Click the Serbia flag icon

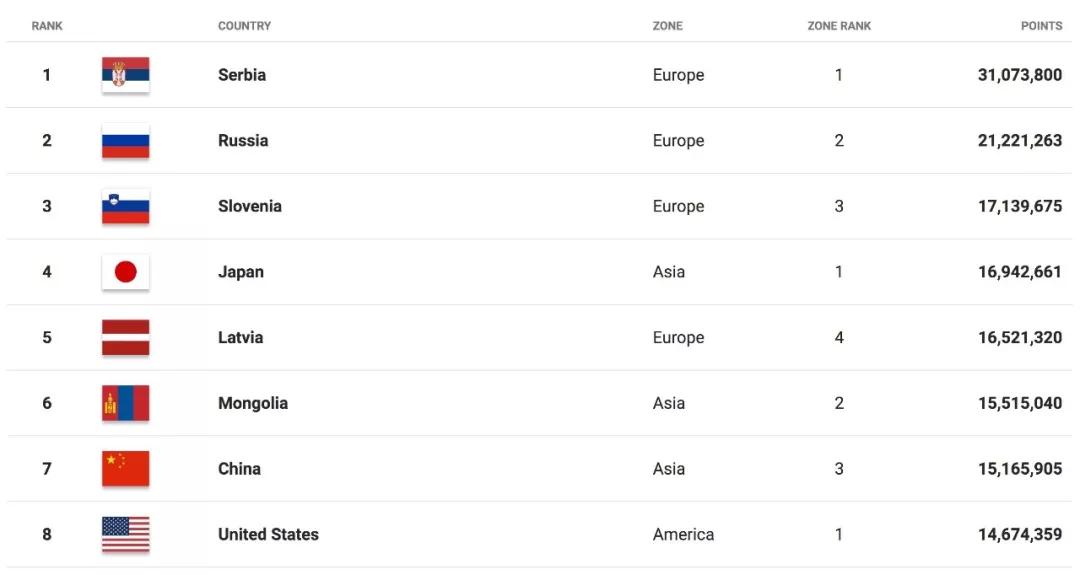coord(125,75)
